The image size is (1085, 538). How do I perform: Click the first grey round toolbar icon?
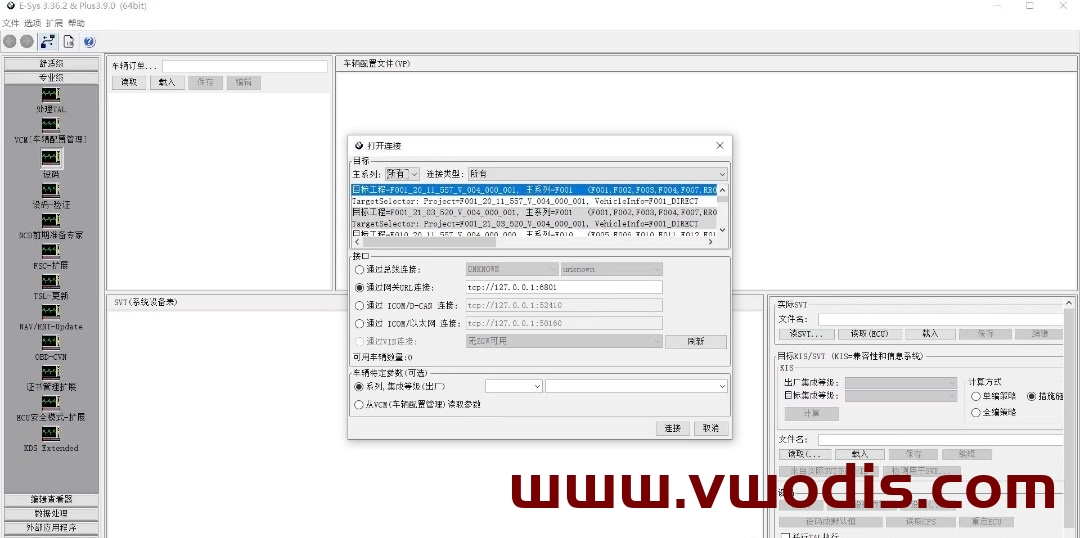[10, 42]
